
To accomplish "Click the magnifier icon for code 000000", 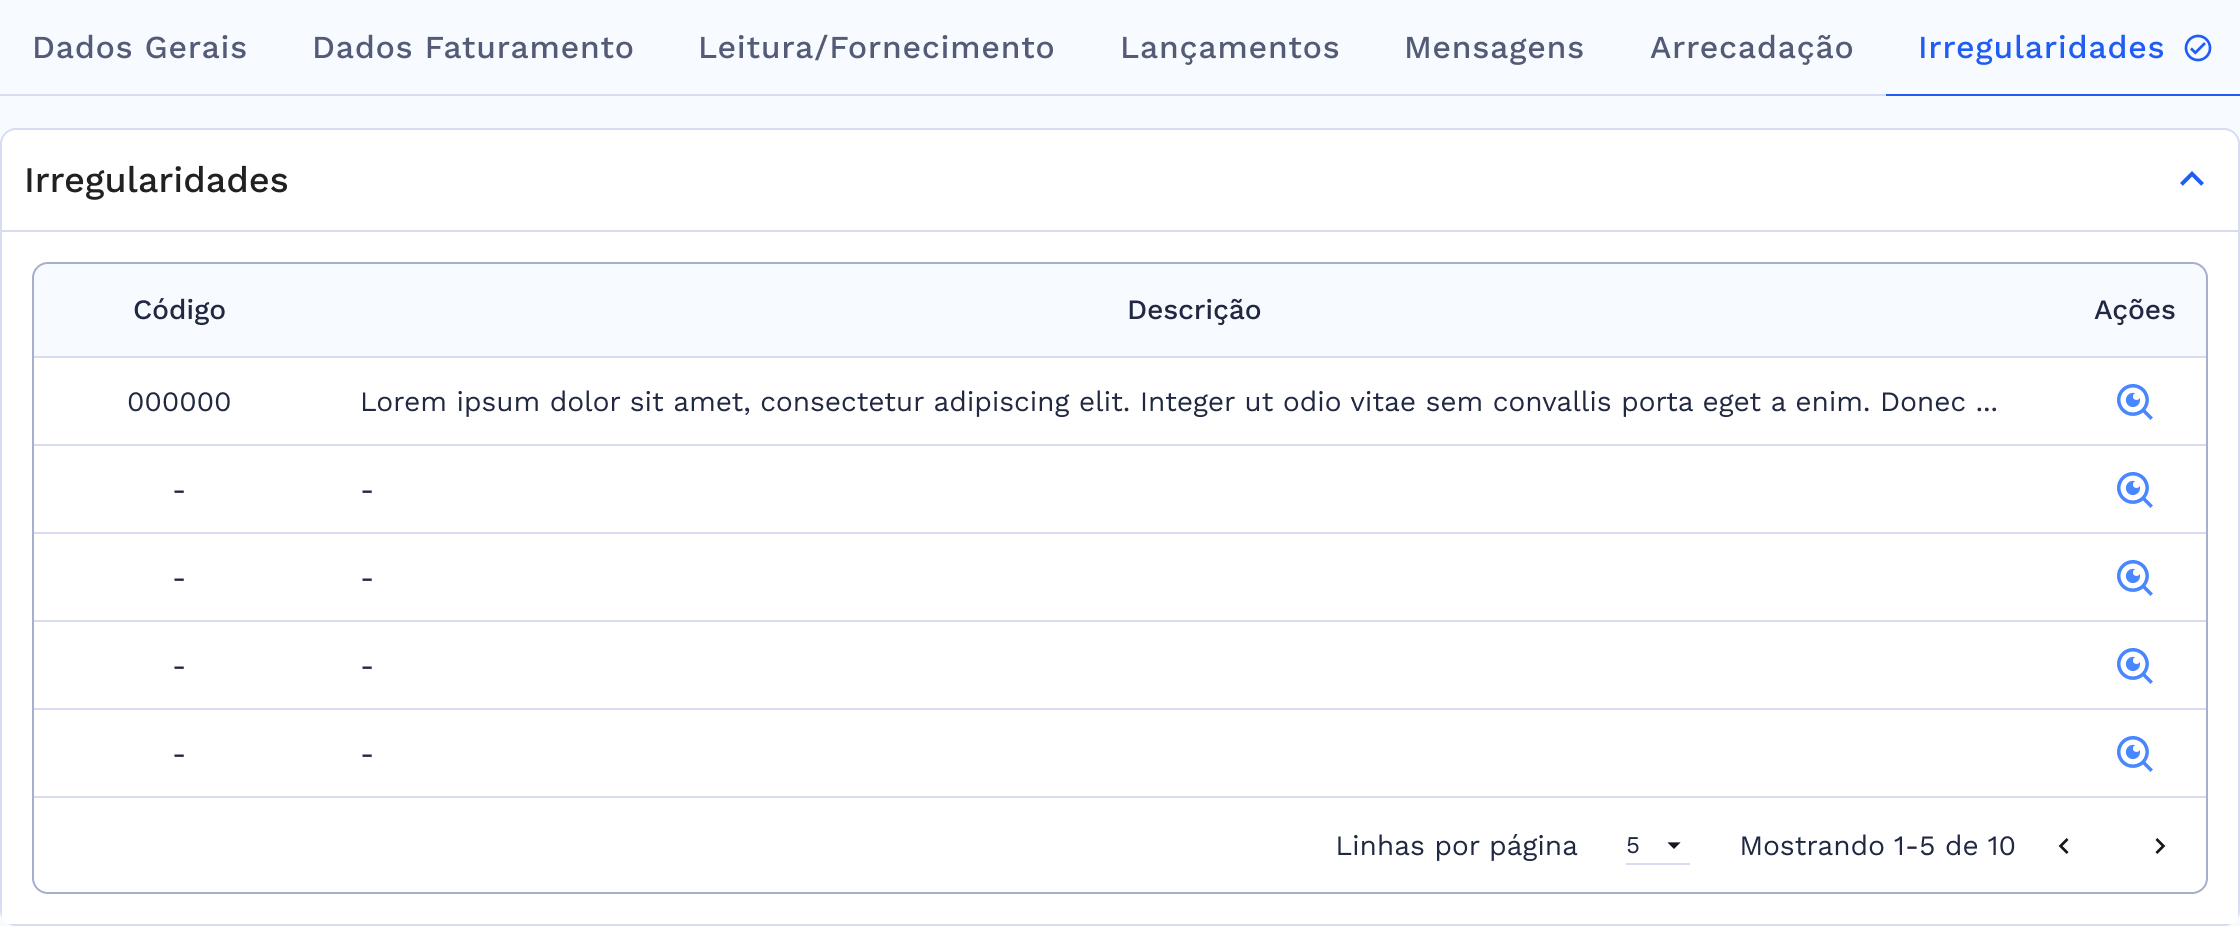I will coord(2134,402).
